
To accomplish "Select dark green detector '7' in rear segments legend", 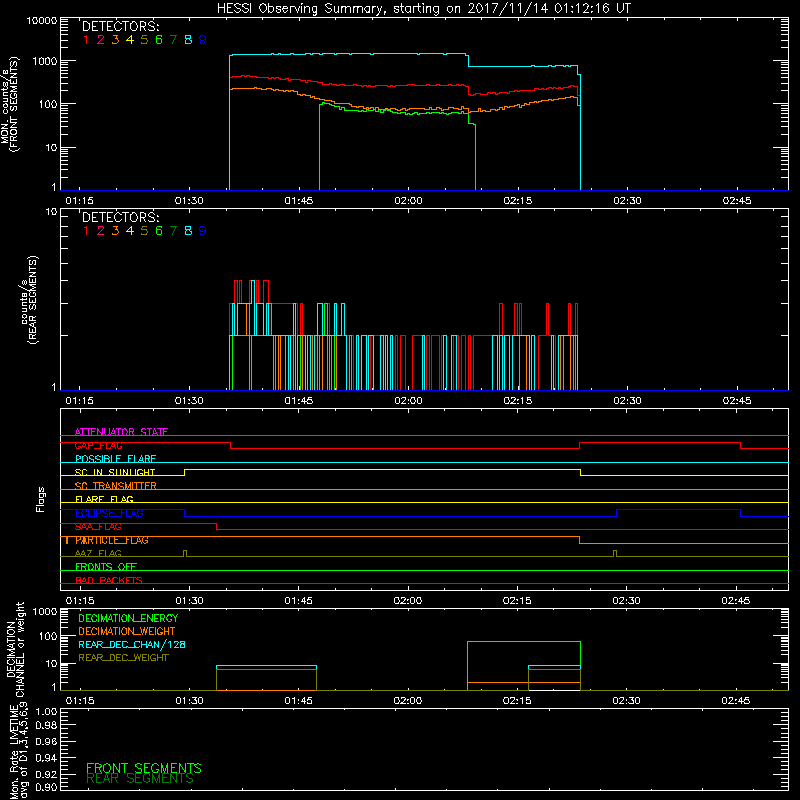I will coord(173,231).
